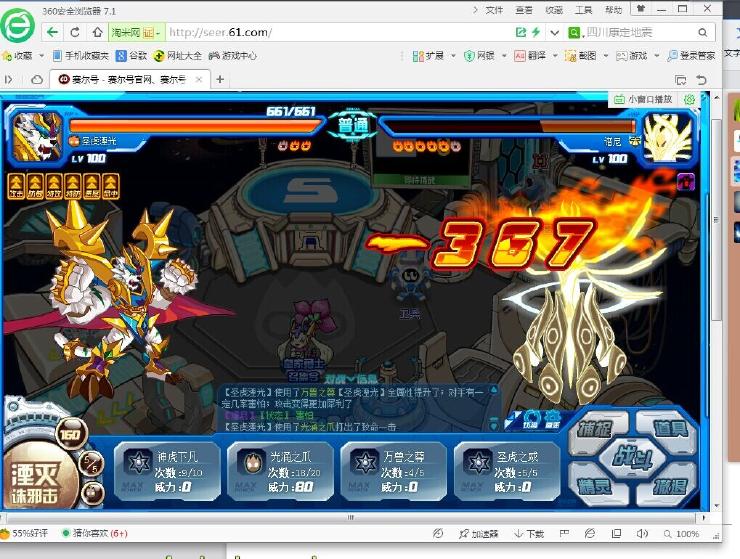Click the 命中 buff icon
Viewport: 740px width, 559px height.
click(x=111, y=186)
